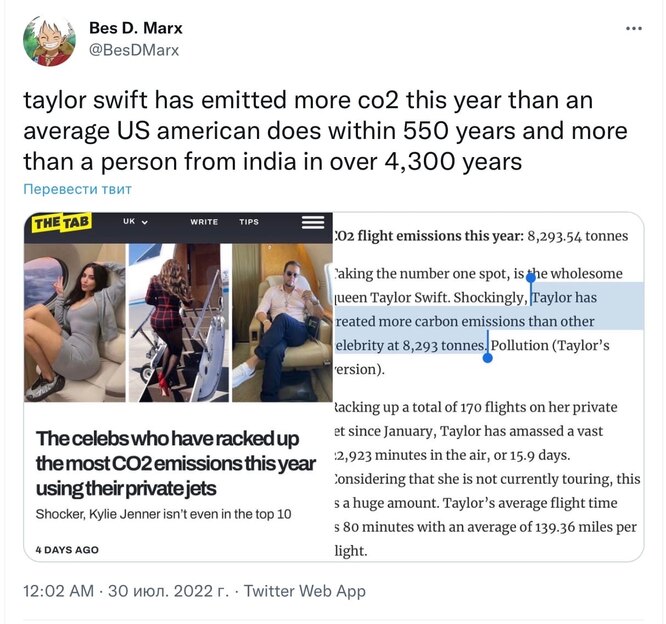Click The Tab yellow logo
This screenshot has width=666, height=624.
click(62, 223)
